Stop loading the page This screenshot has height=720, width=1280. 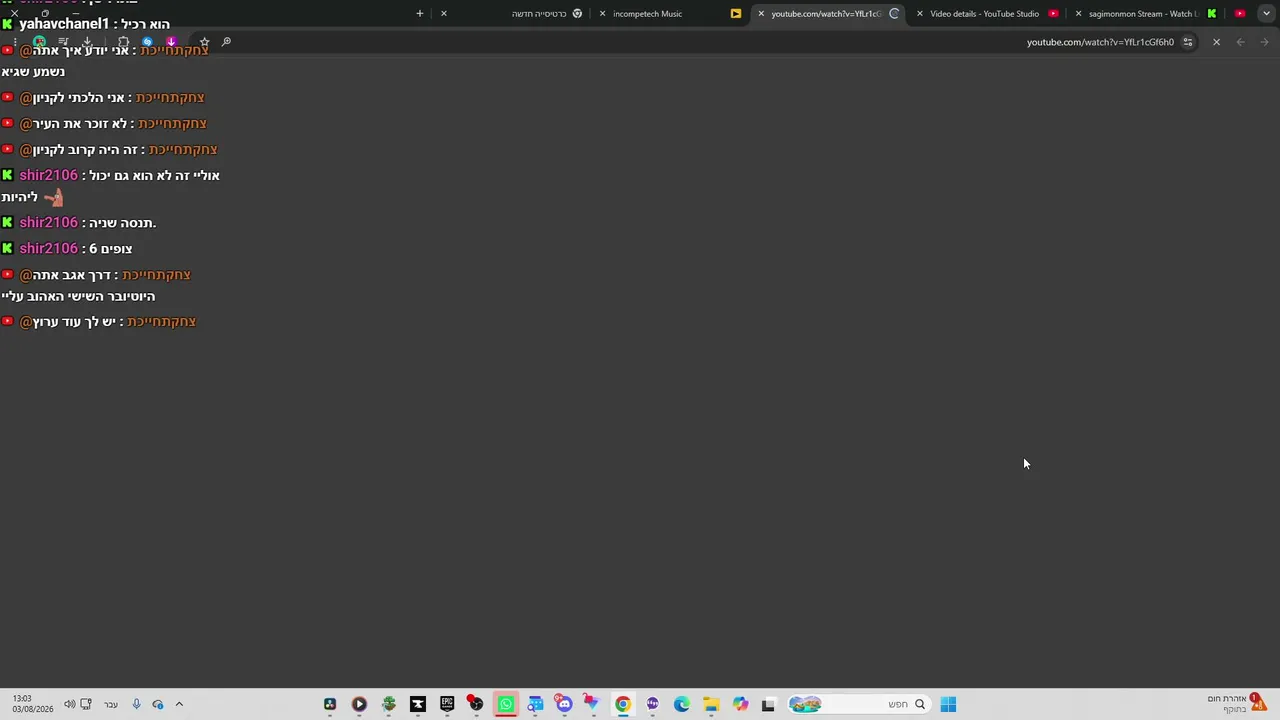tap(1216, 42)
